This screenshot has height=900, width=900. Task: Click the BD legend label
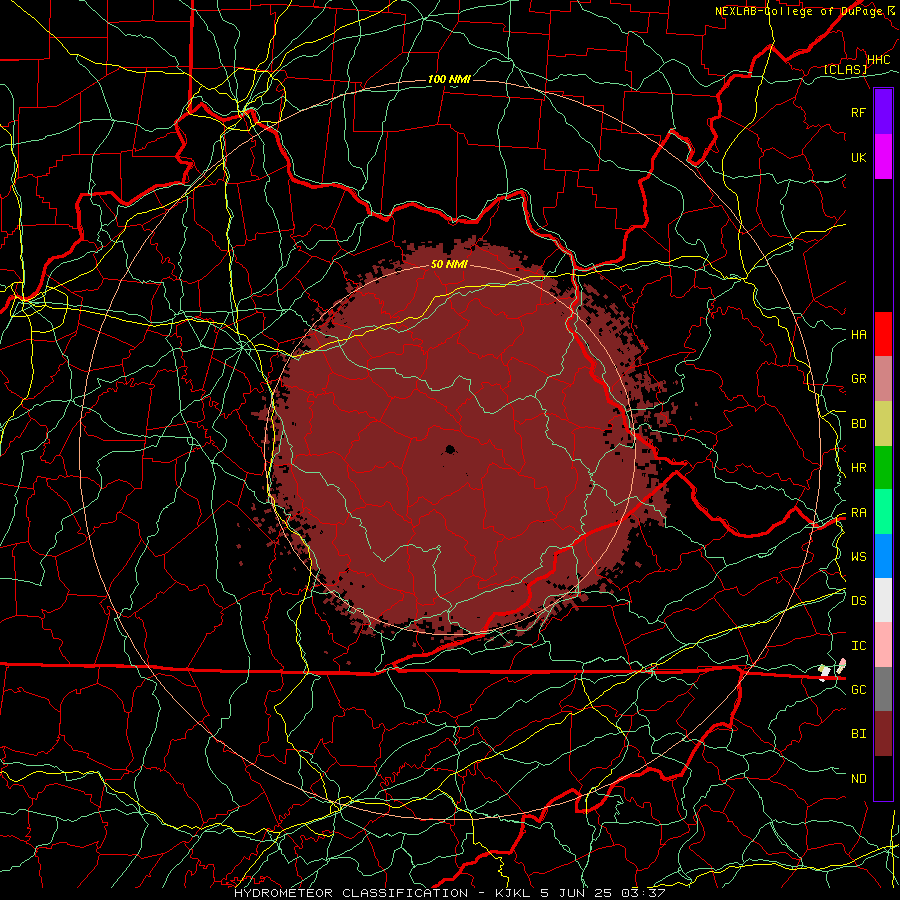(x=858, y=424)
